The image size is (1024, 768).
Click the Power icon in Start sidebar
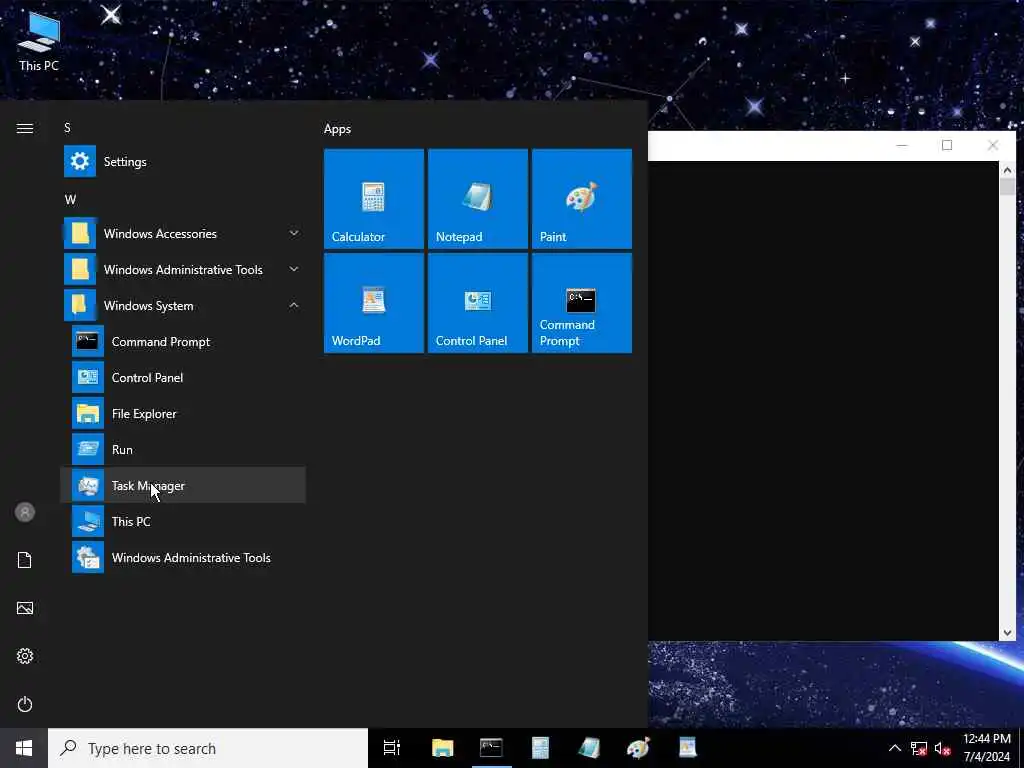tap(25, 704)
